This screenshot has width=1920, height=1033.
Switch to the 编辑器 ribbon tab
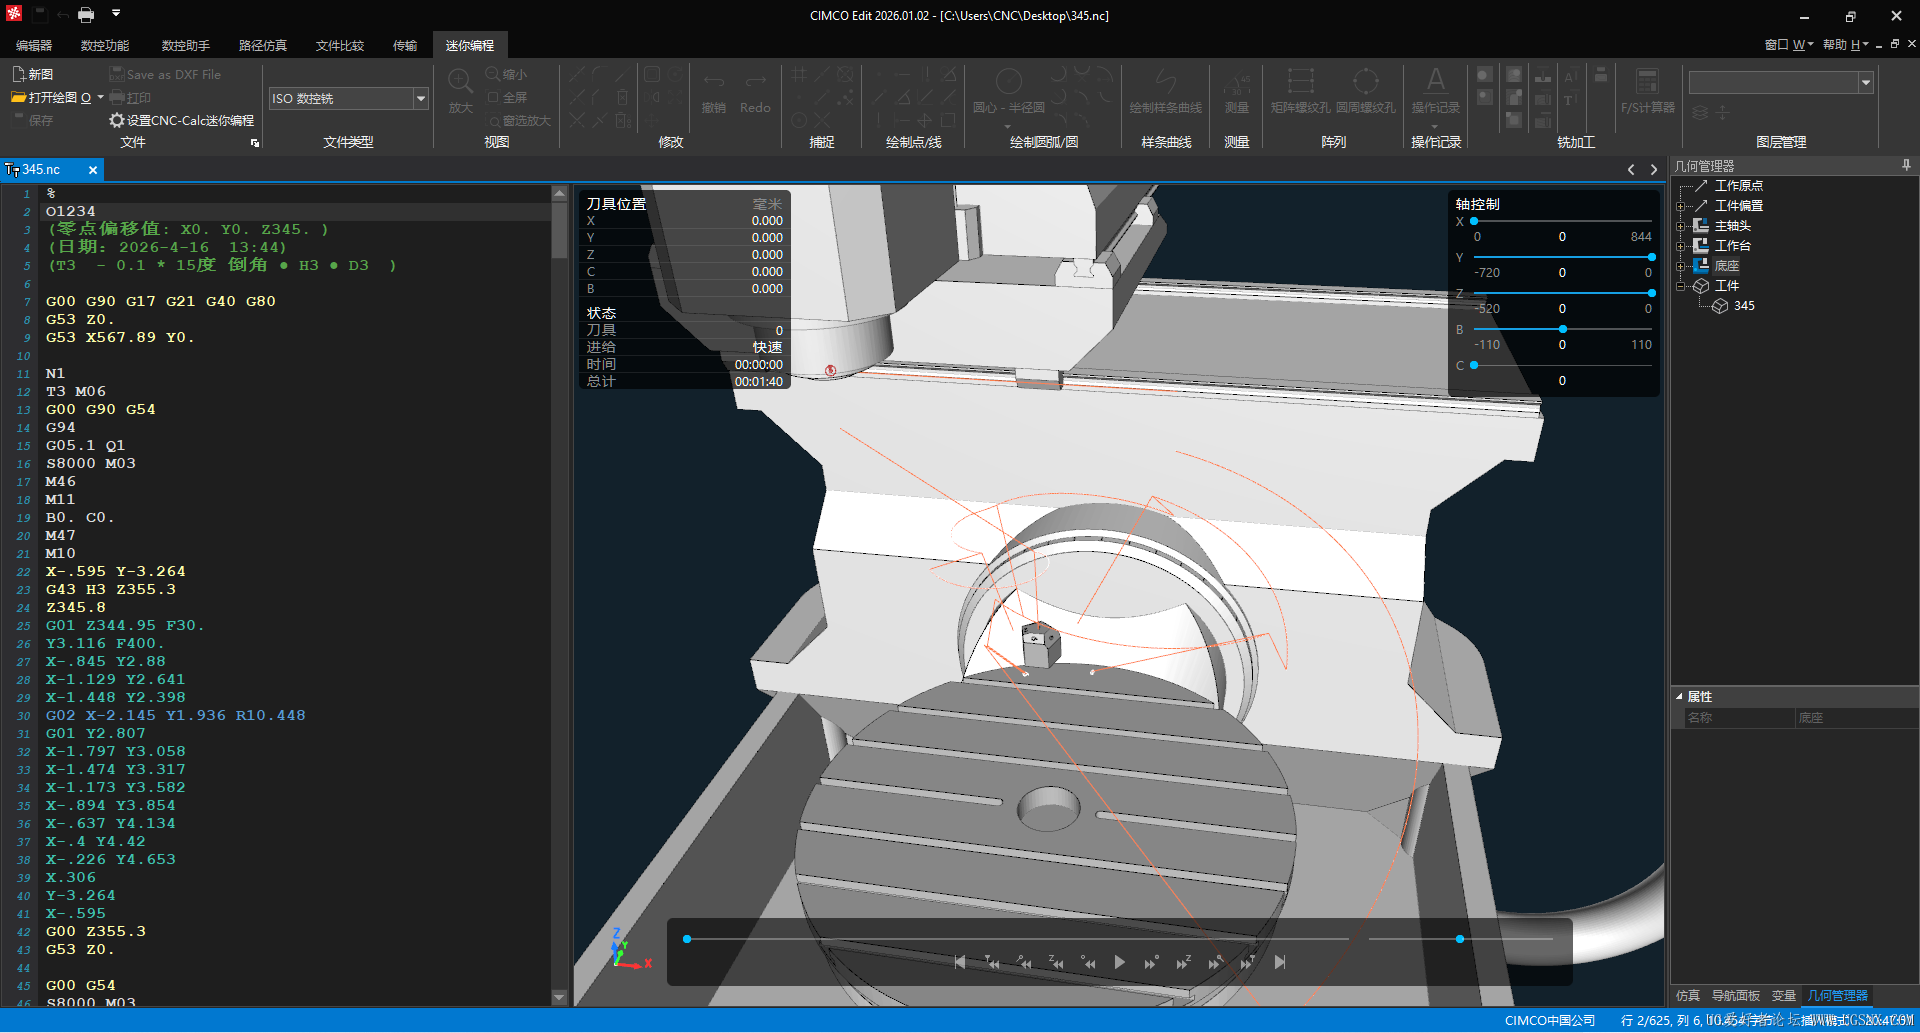tap(34, 45)
